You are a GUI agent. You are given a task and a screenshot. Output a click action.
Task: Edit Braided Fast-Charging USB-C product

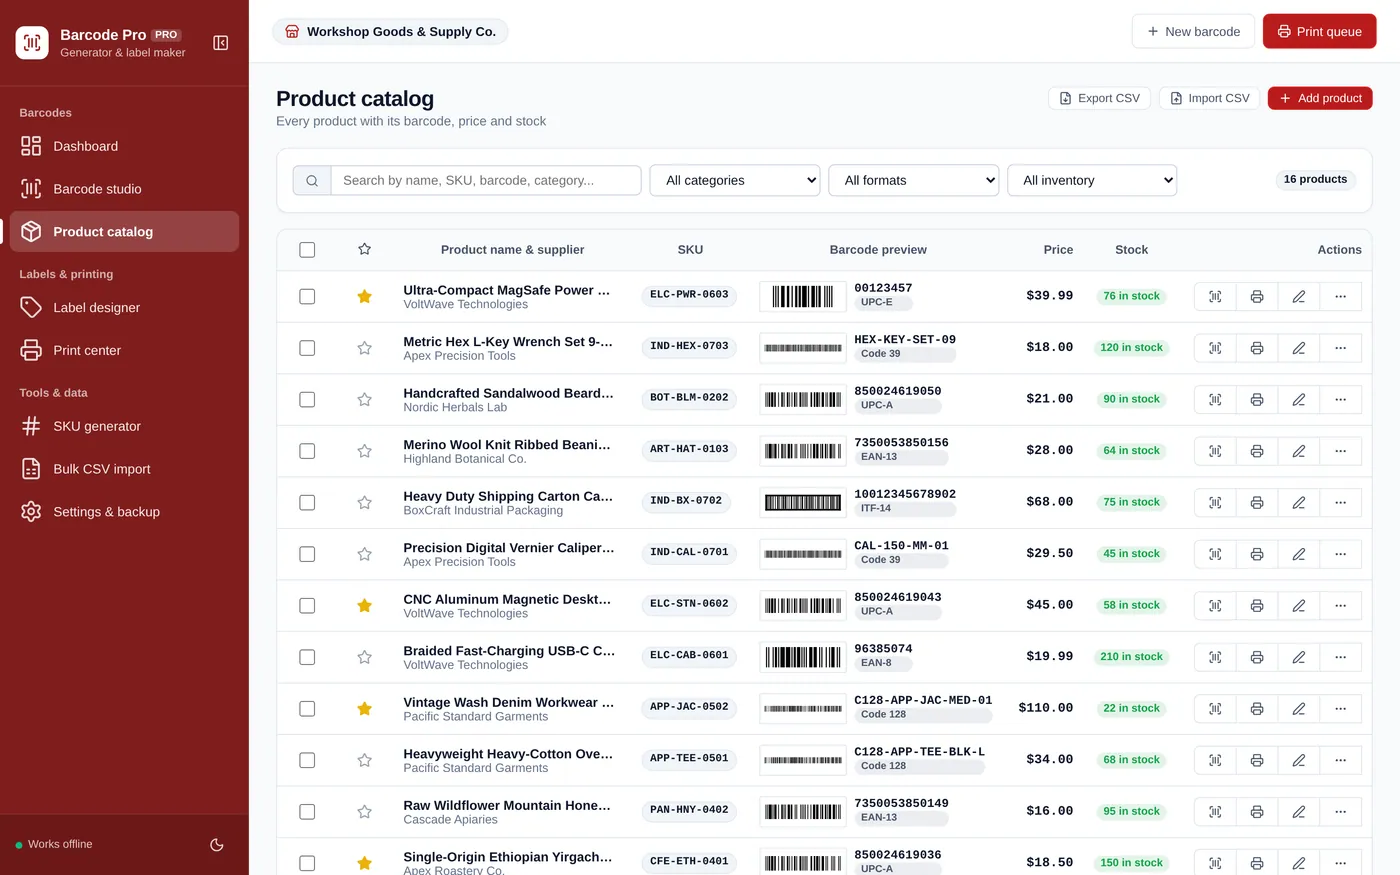[x=1299, y=657]
